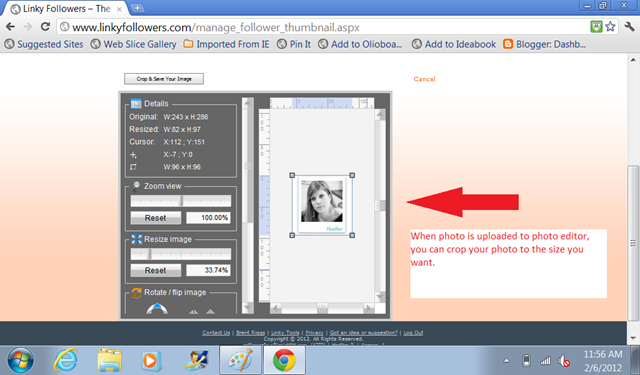Click the canvas horizontal scrollbar left arrow
This screenshot has width=640, height=375.
[276, 308]
